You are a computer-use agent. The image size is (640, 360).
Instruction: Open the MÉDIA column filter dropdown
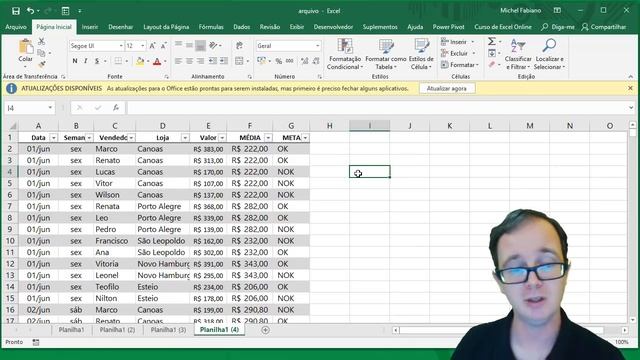point(268,138)
